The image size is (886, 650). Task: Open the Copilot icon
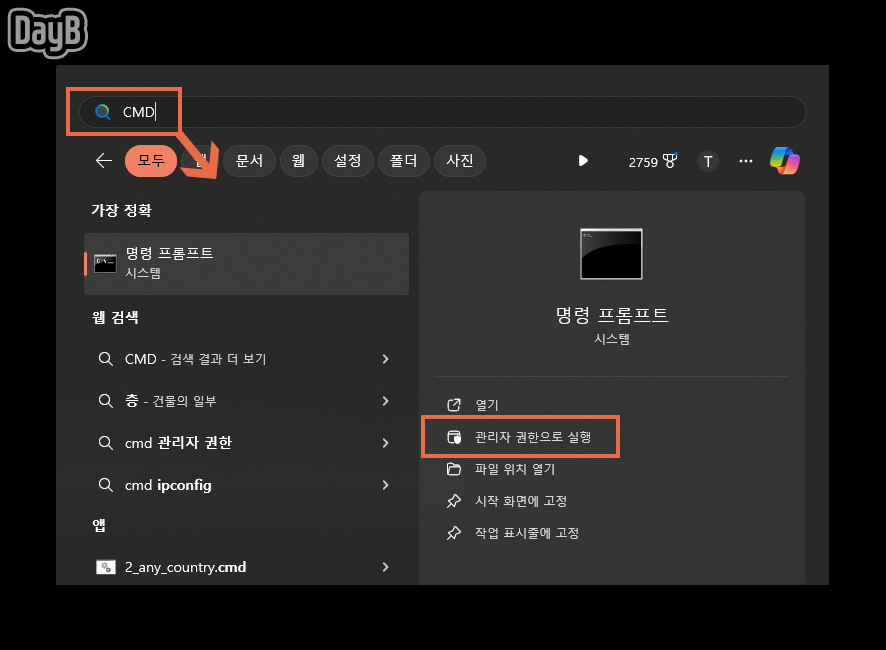785,161
